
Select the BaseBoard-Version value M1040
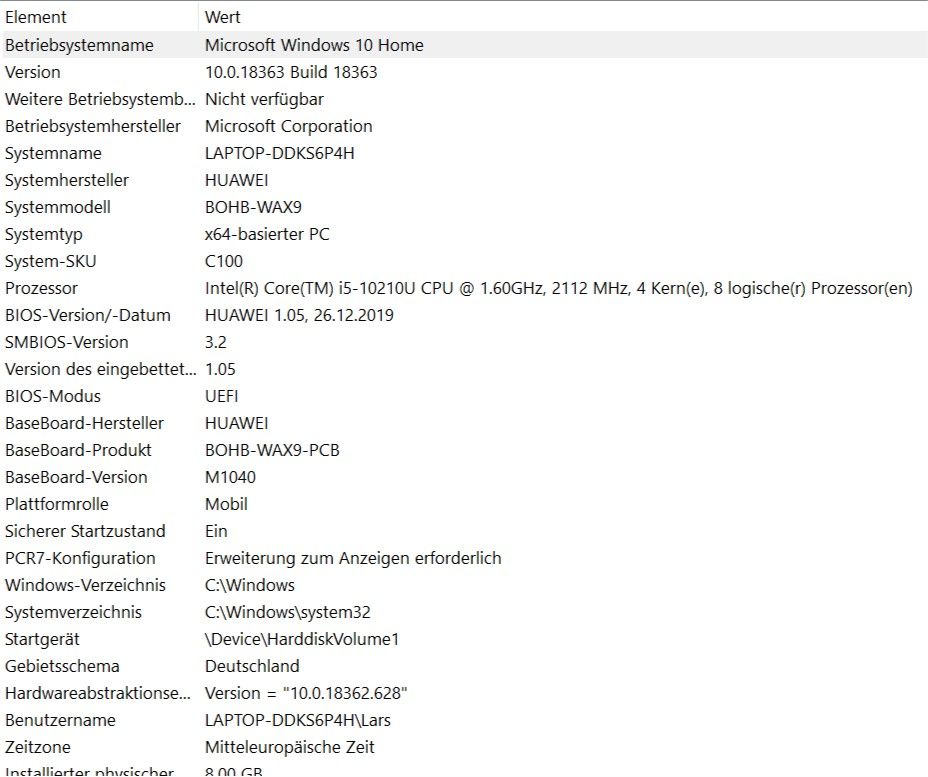(x=230, y=478)
